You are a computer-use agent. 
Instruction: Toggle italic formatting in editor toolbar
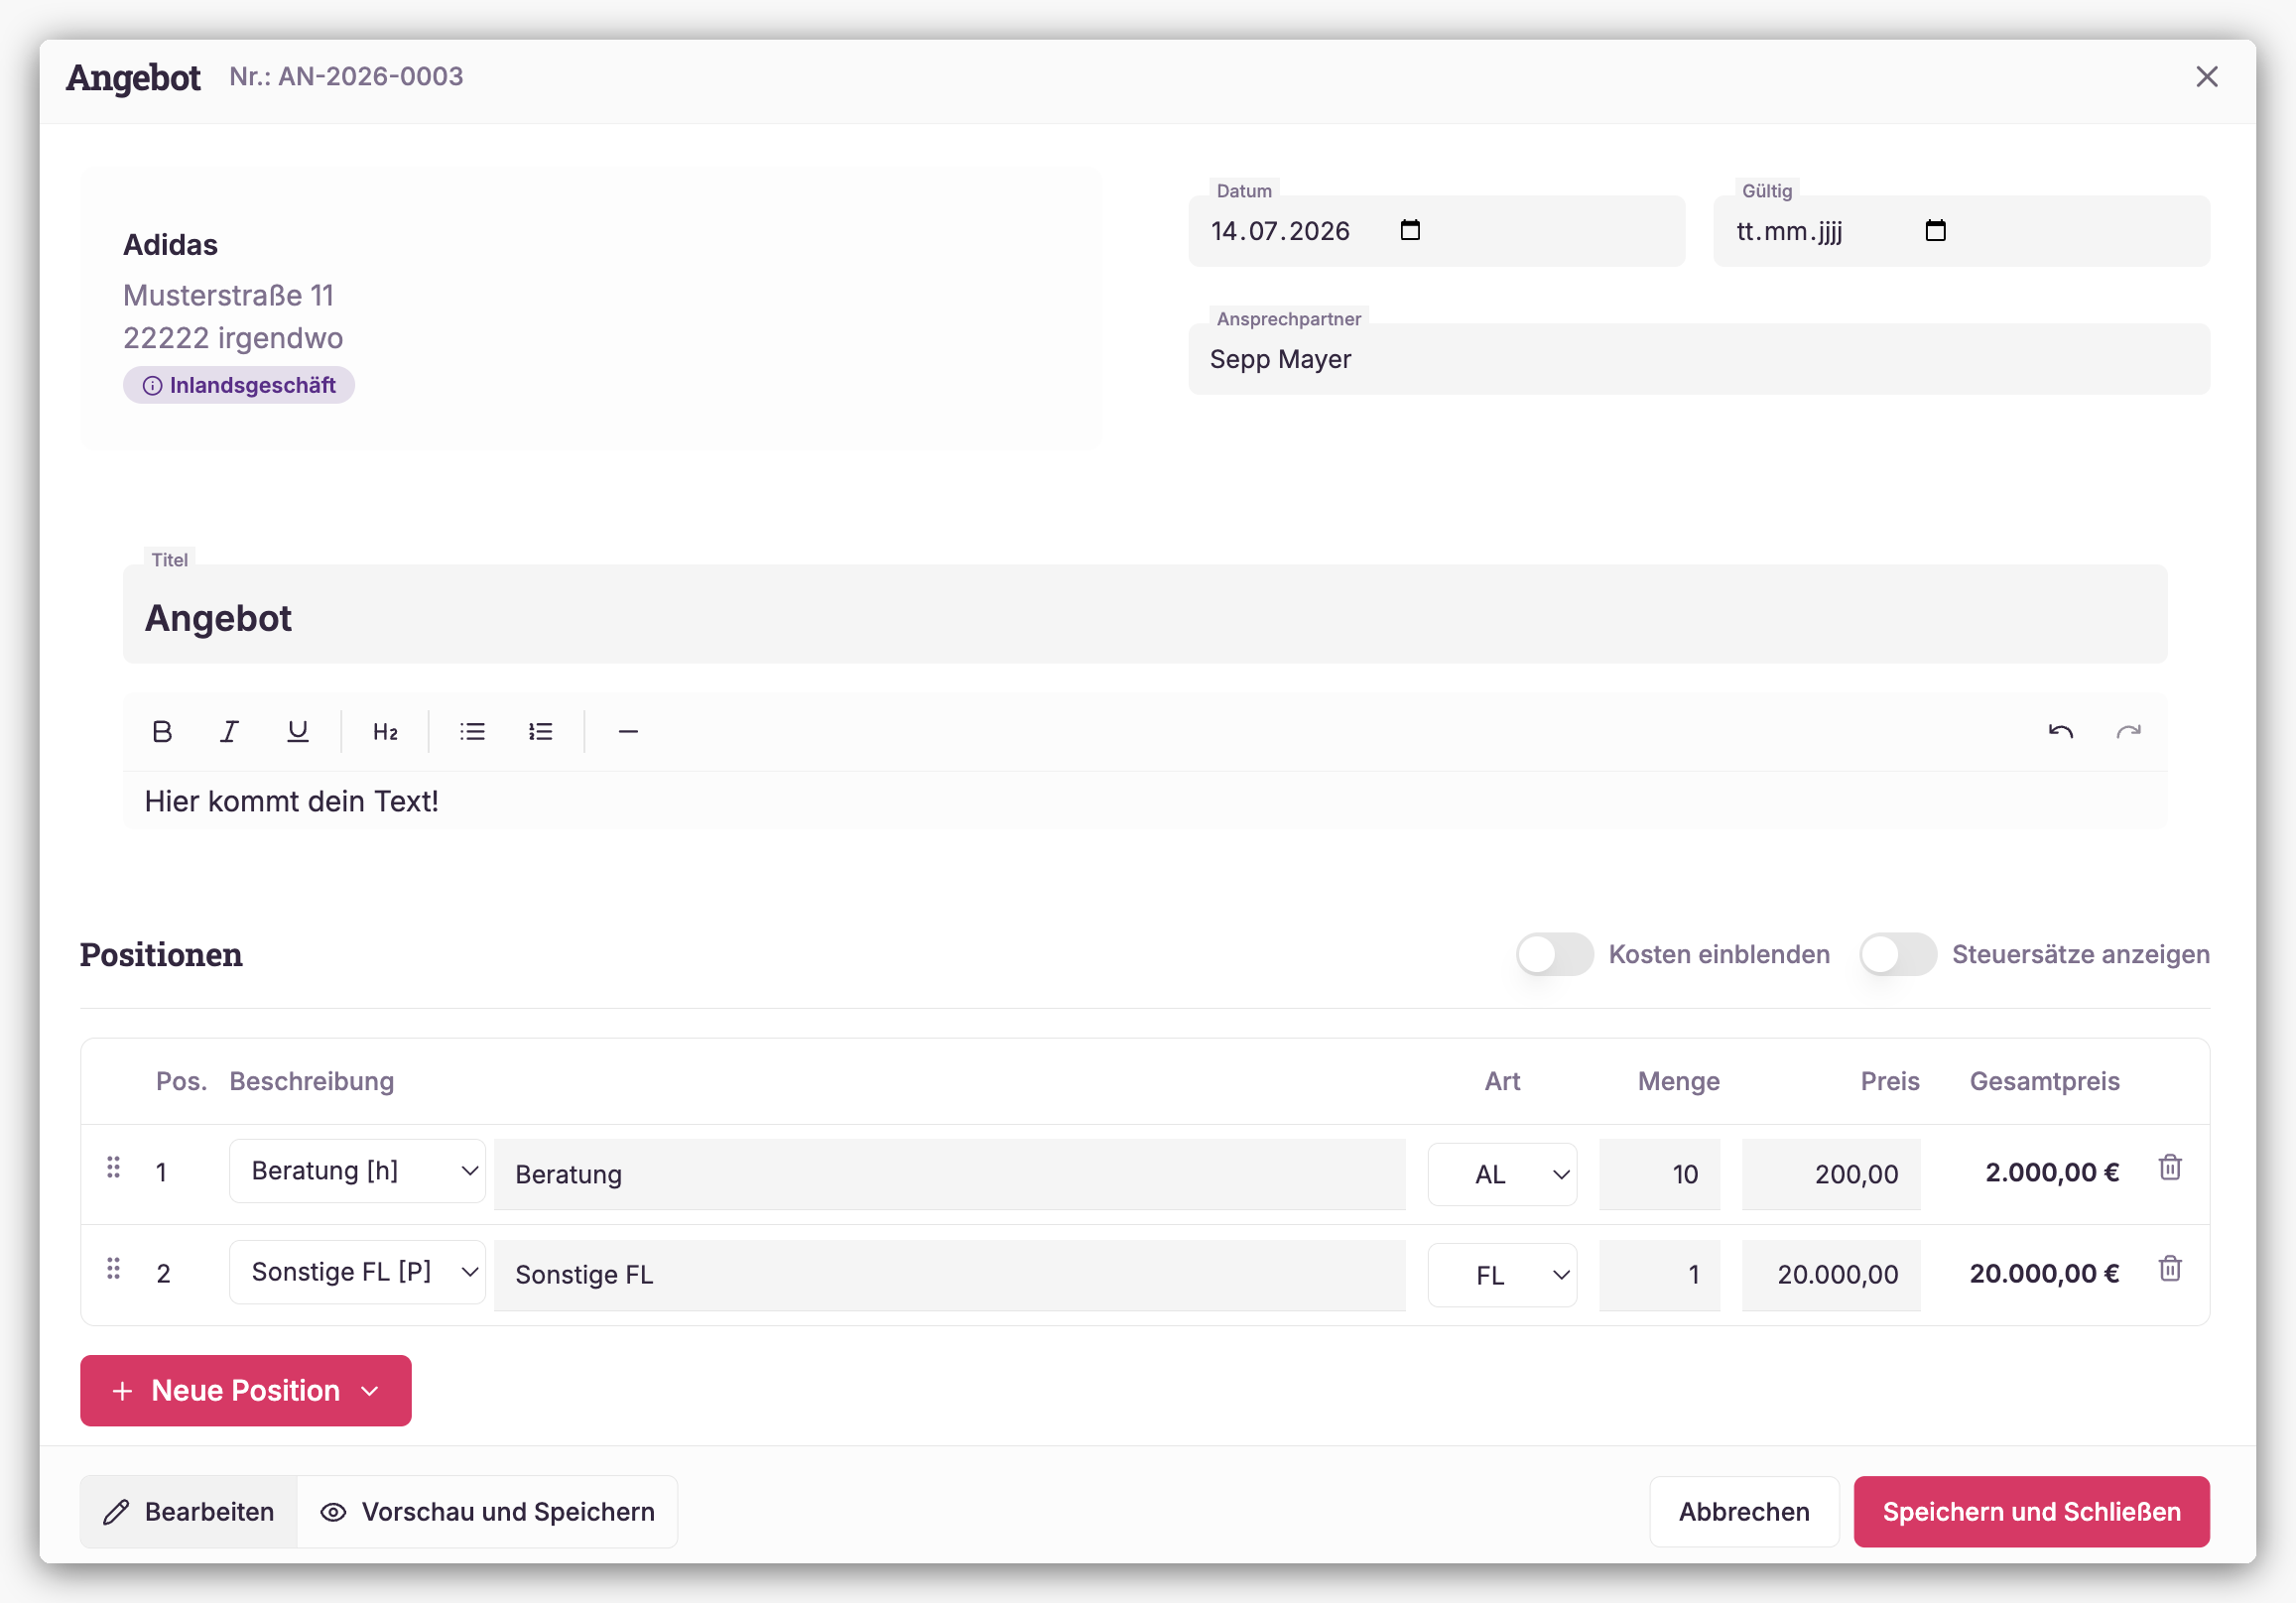click(x=229, y=732)
